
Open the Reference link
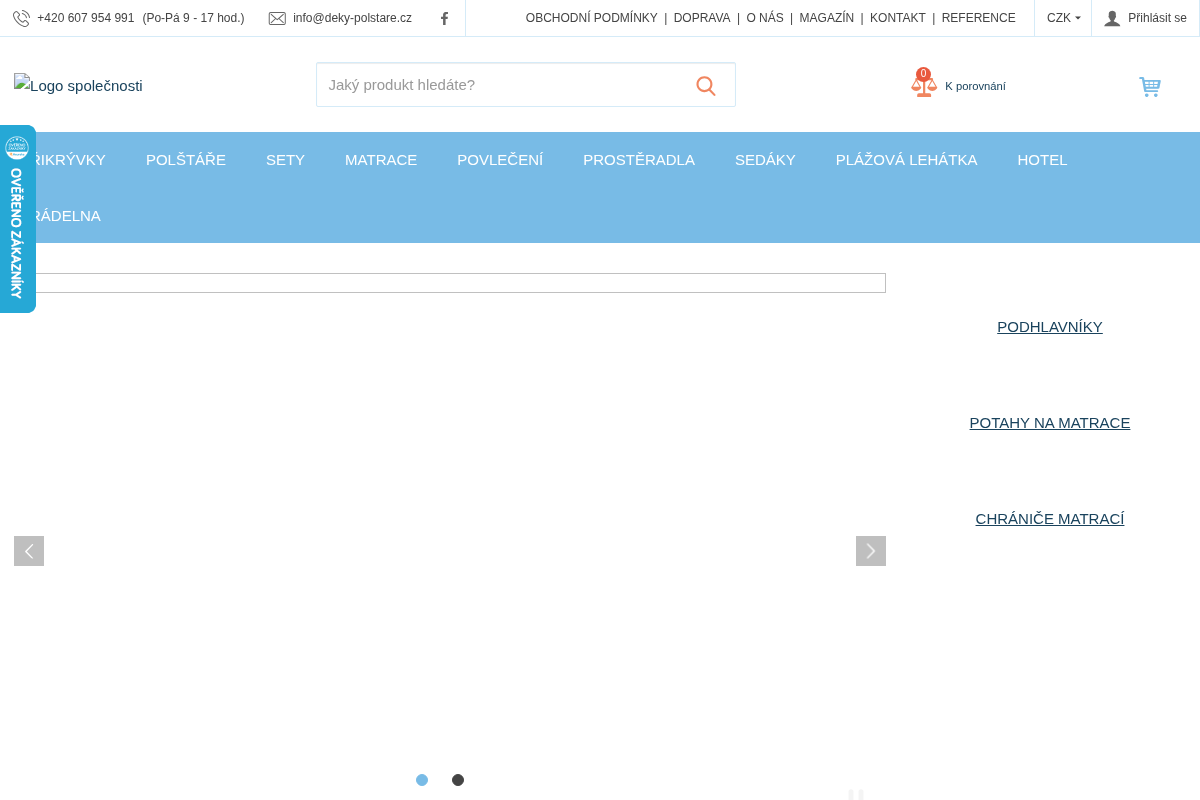pyautogui.click(x=979, y=18)
